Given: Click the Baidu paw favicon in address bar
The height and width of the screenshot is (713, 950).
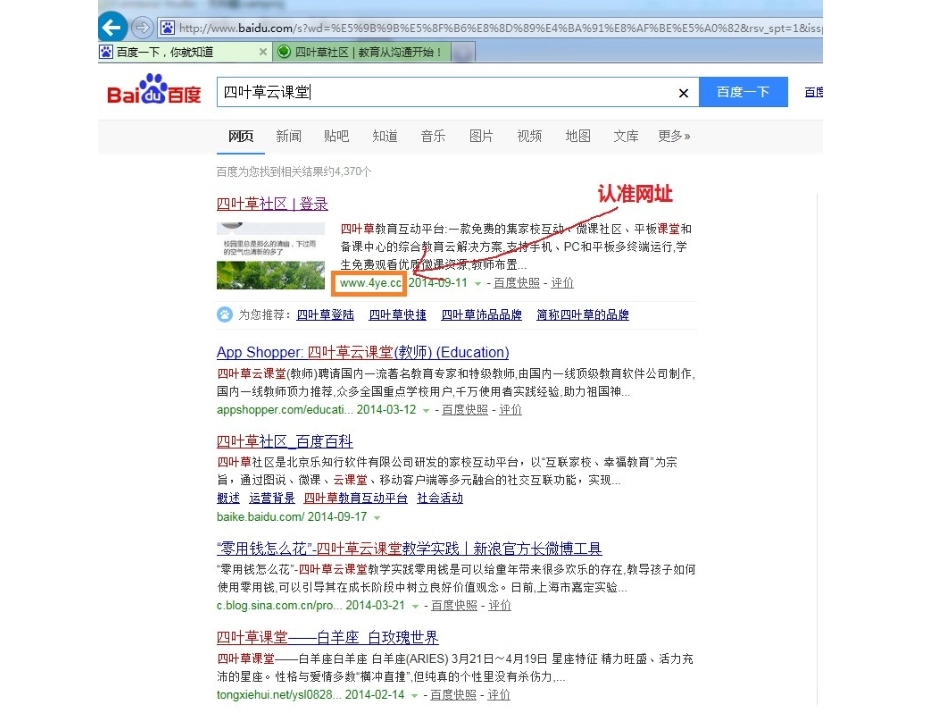Looking at the screenshot, I should pyautogui.click(x=168, y=28).
